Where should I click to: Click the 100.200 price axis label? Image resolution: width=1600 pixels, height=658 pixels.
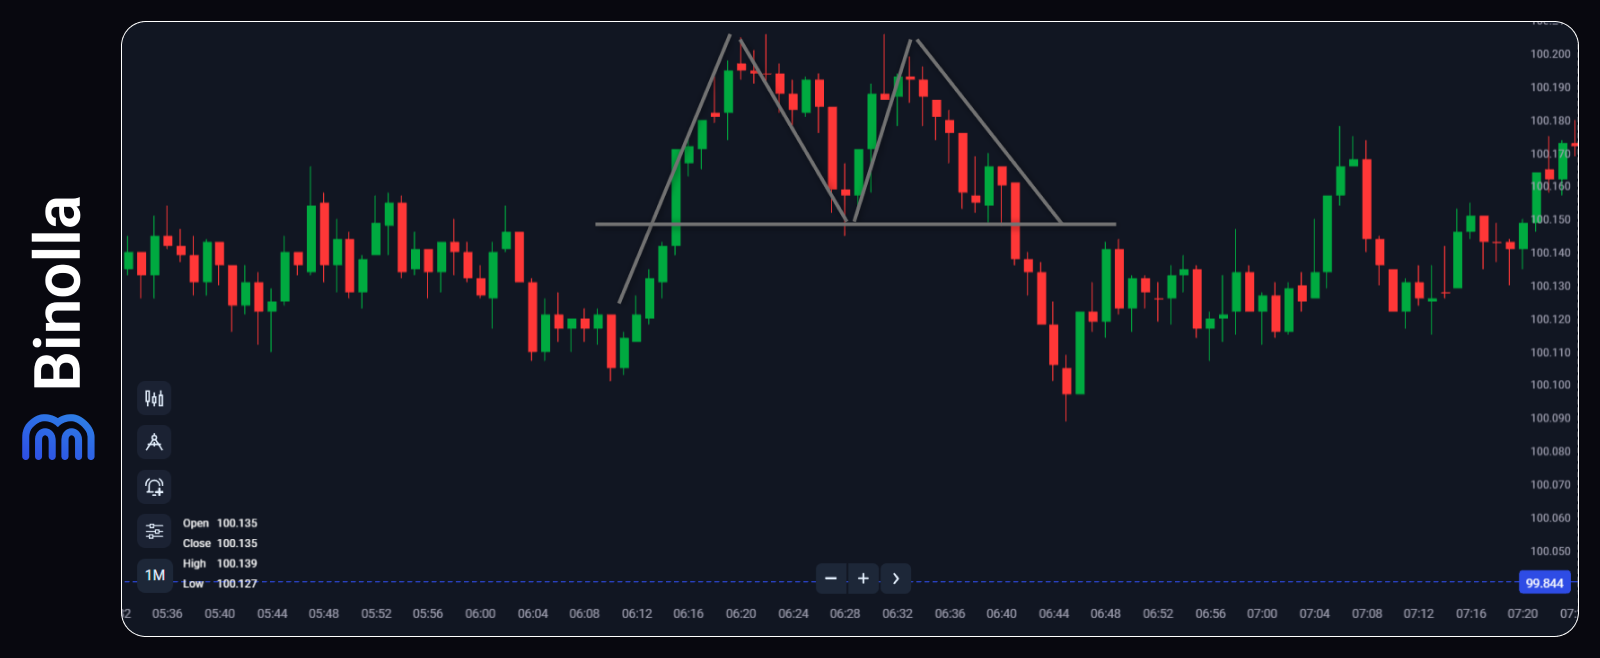[x=1550, y=54]
